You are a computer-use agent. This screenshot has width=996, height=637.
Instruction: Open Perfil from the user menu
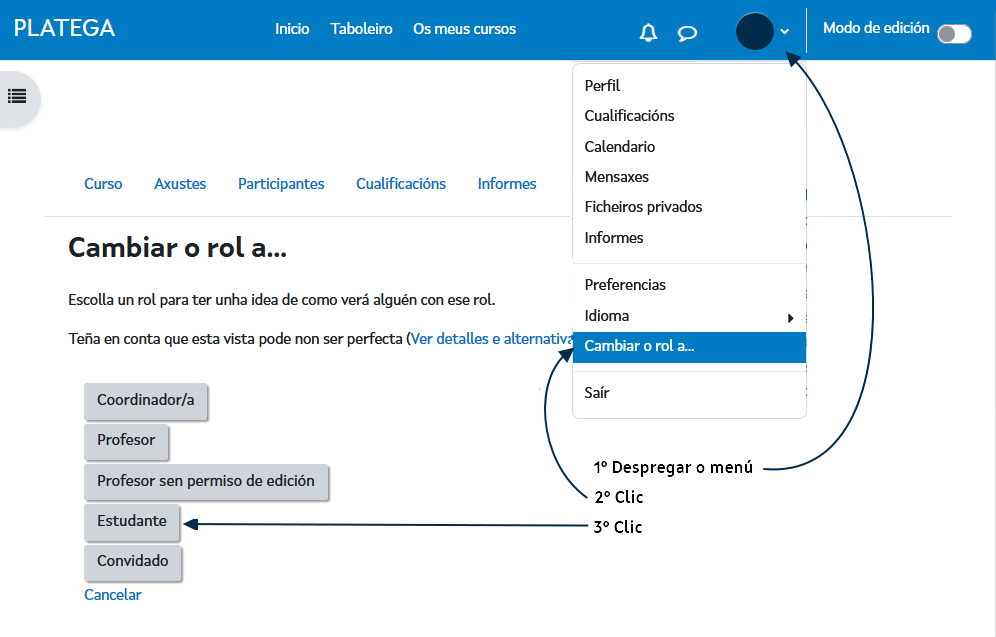601,85
